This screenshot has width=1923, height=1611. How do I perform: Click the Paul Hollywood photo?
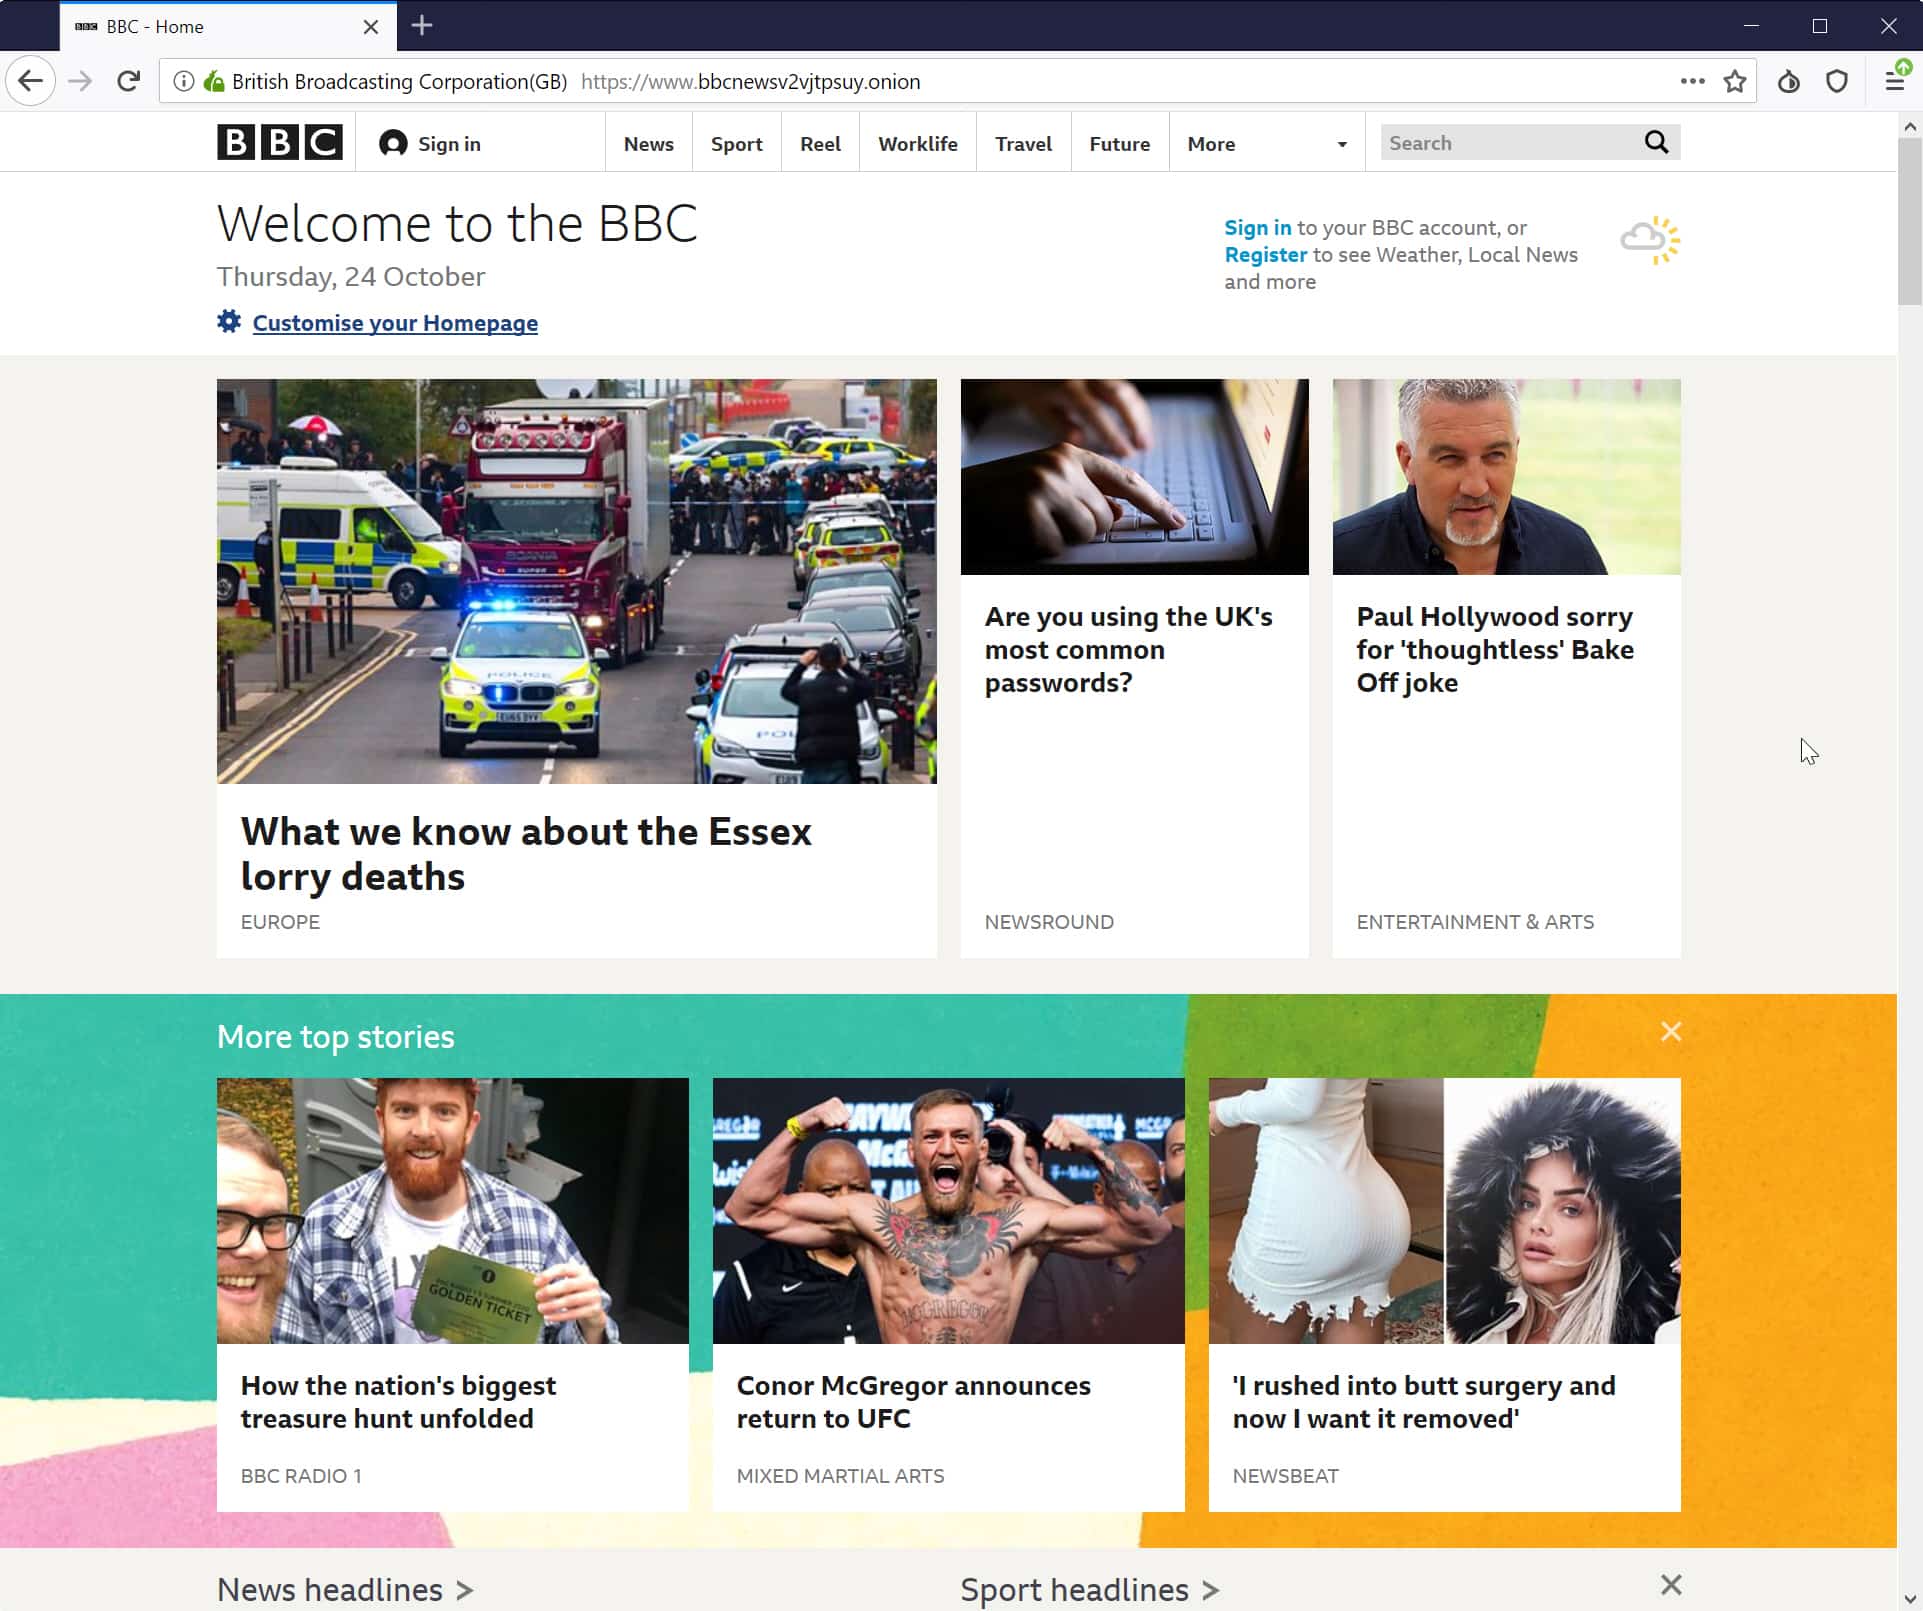1506,477
